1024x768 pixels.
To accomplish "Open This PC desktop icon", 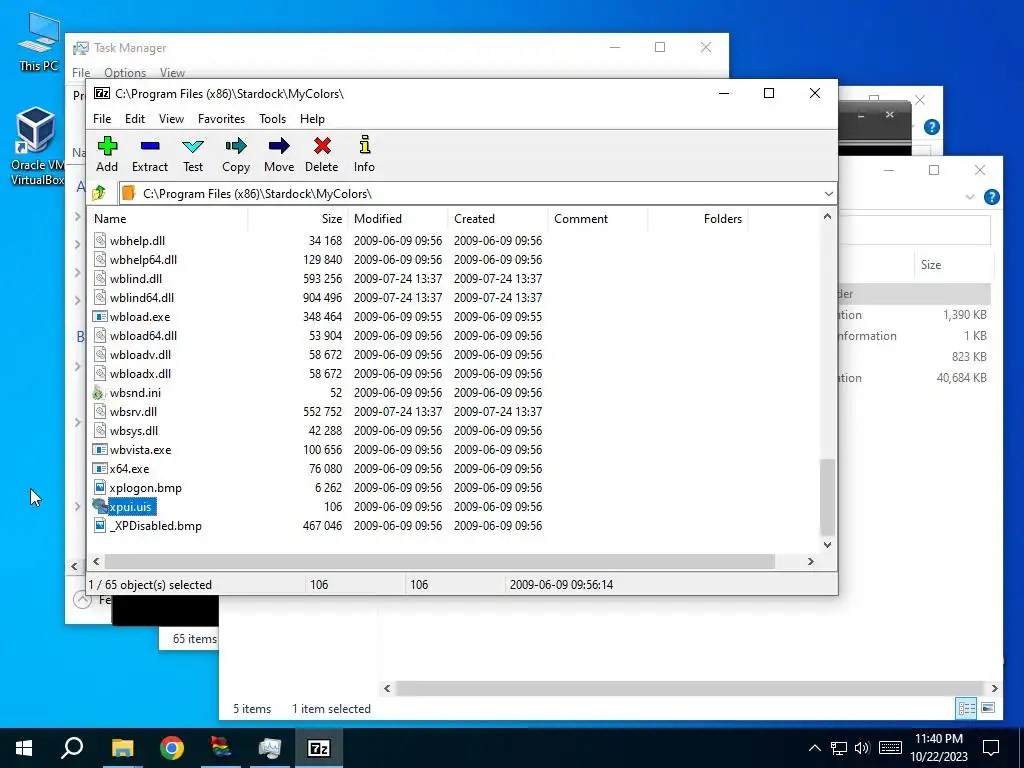I will (x=38, y=42).
